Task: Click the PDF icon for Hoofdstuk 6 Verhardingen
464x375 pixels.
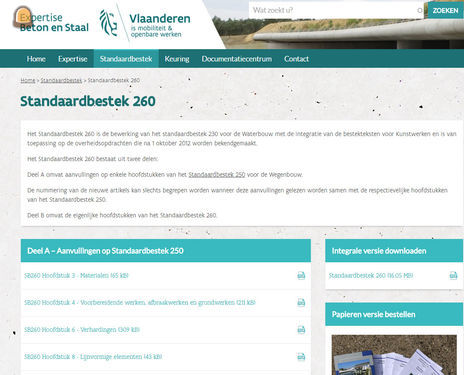Action: 301,329
